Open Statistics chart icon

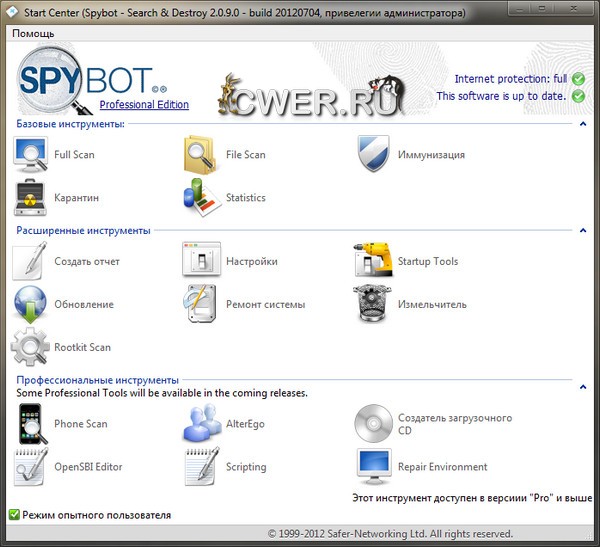(202, 197)
